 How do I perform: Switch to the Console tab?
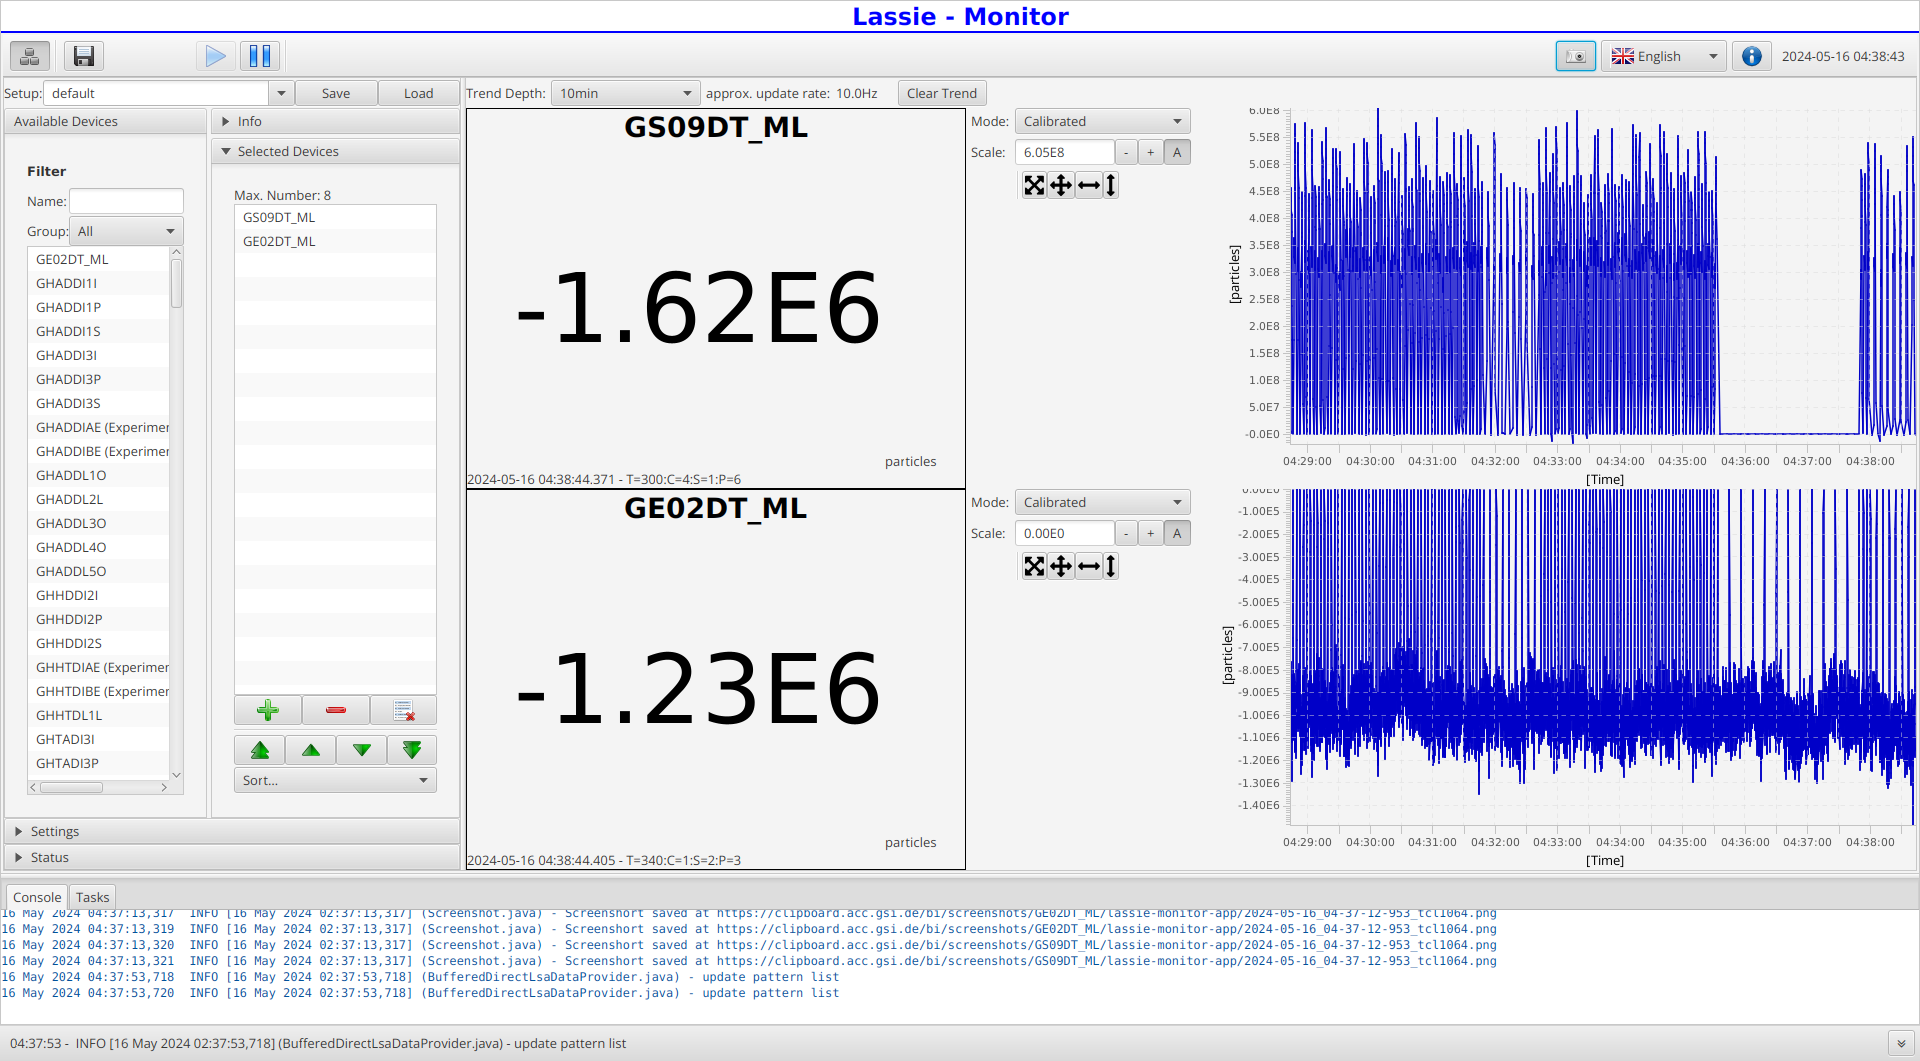click(37, 897)
